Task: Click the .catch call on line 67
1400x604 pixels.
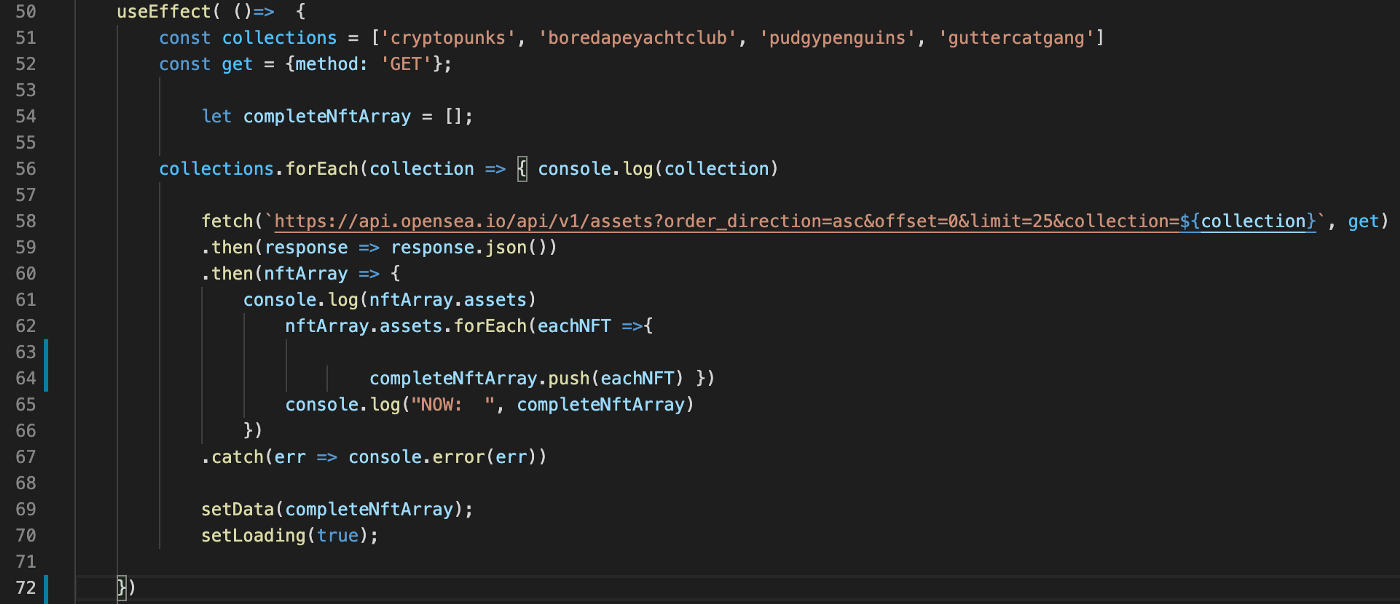Action: (x=233, y=457)
